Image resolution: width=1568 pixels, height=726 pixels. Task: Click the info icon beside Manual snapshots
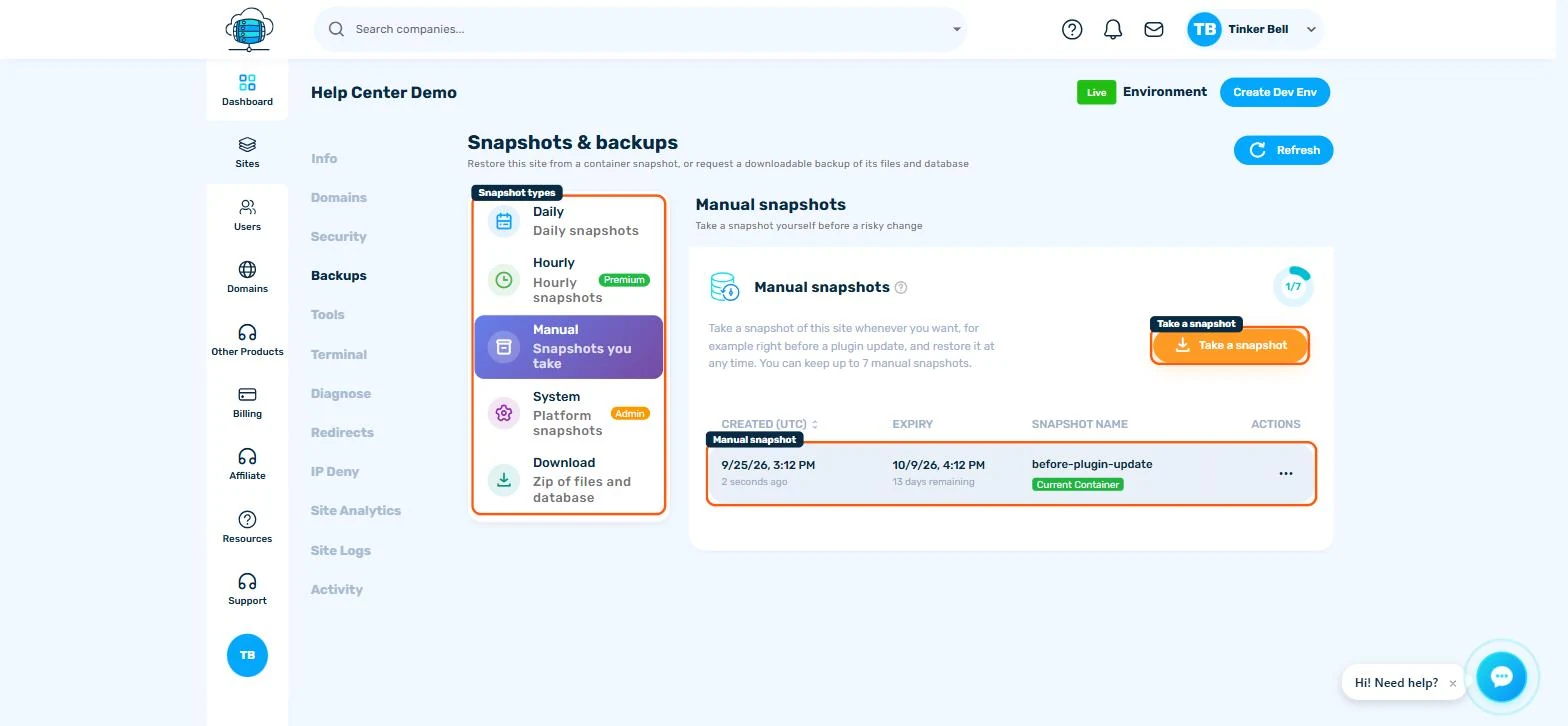click(x=901, y=287)
